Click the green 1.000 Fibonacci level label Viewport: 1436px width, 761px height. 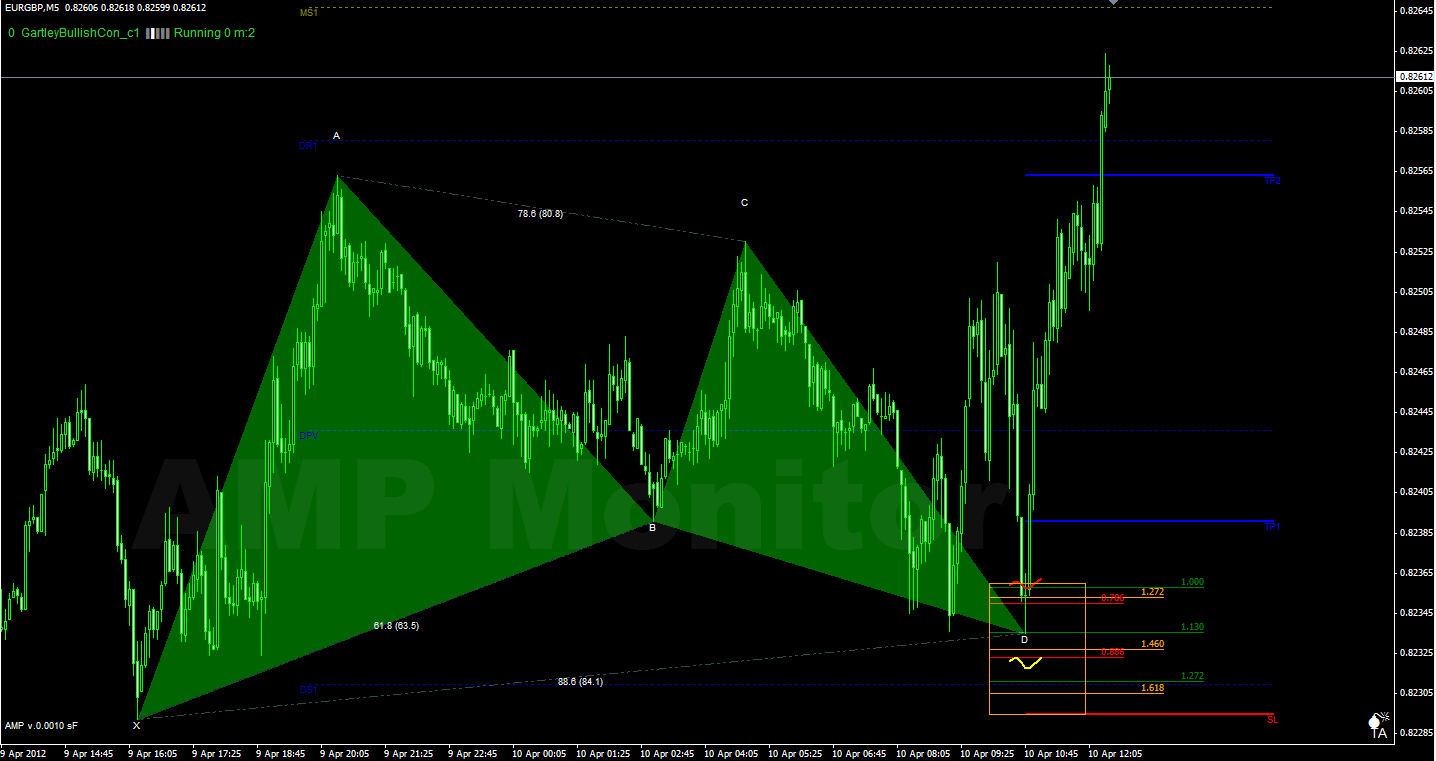click(x=1192, y=582)
